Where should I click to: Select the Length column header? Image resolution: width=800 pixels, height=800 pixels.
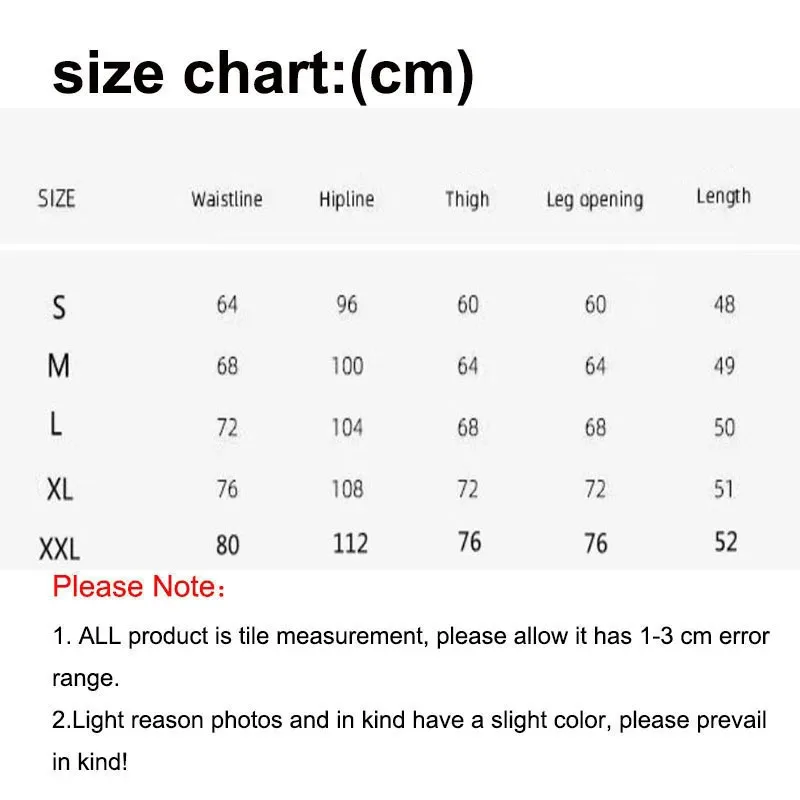tap(723, 196)
